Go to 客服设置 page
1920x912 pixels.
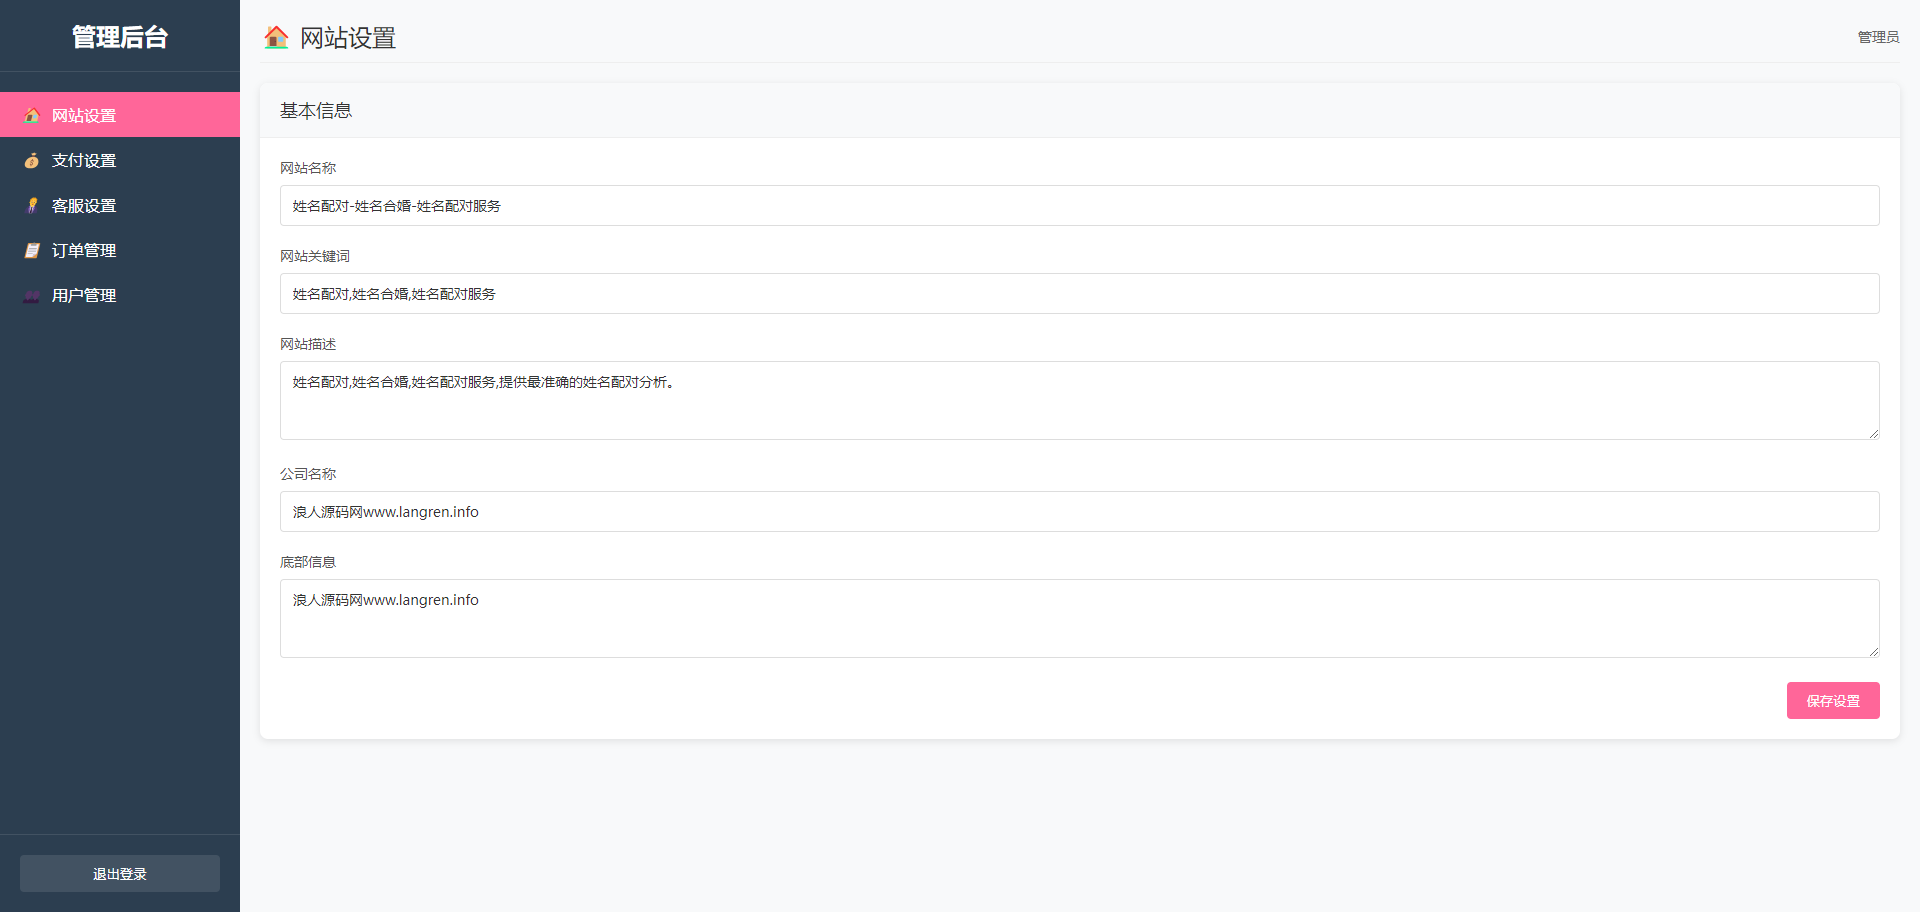[120, 205]
